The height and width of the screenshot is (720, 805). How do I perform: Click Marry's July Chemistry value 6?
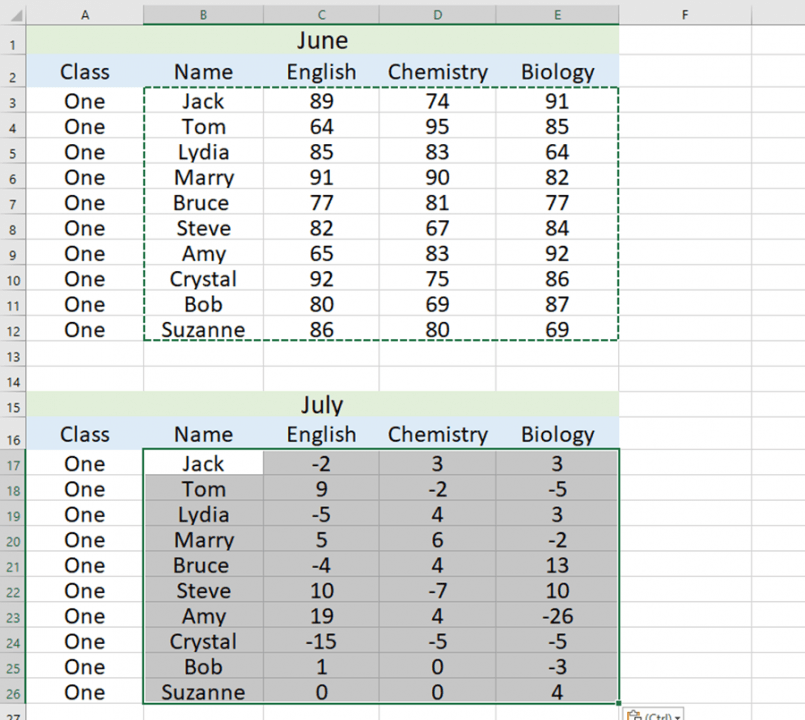(437, 539)
